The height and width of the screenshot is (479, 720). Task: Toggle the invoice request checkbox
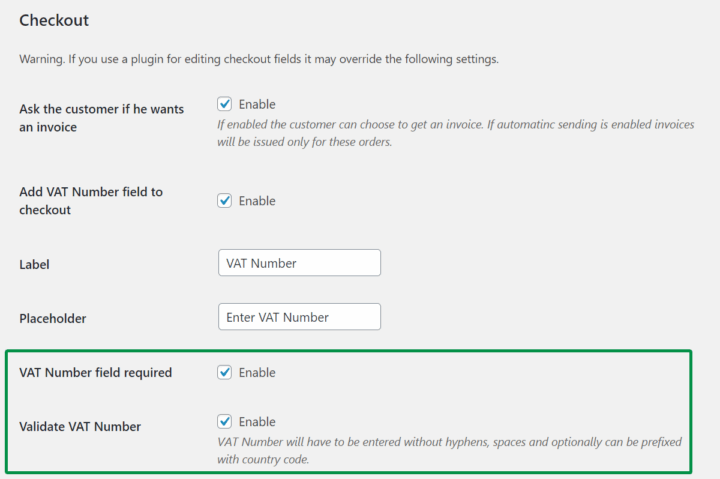coord(225,104)
